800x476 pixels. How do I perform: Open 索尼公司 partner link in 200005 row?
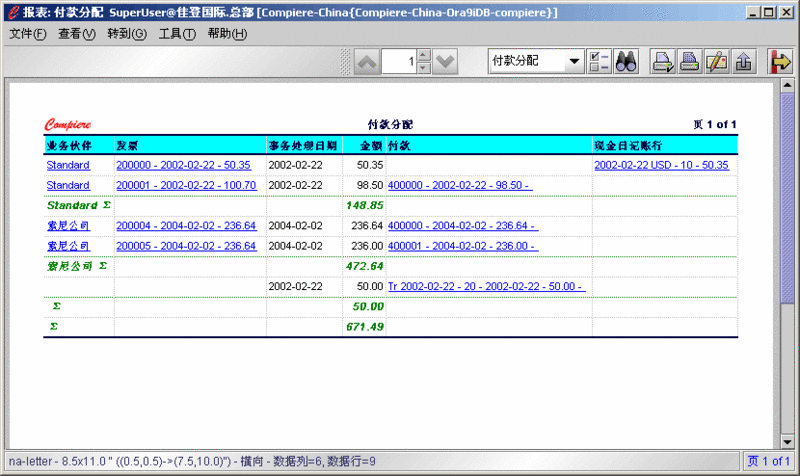(x=68, y=246)
